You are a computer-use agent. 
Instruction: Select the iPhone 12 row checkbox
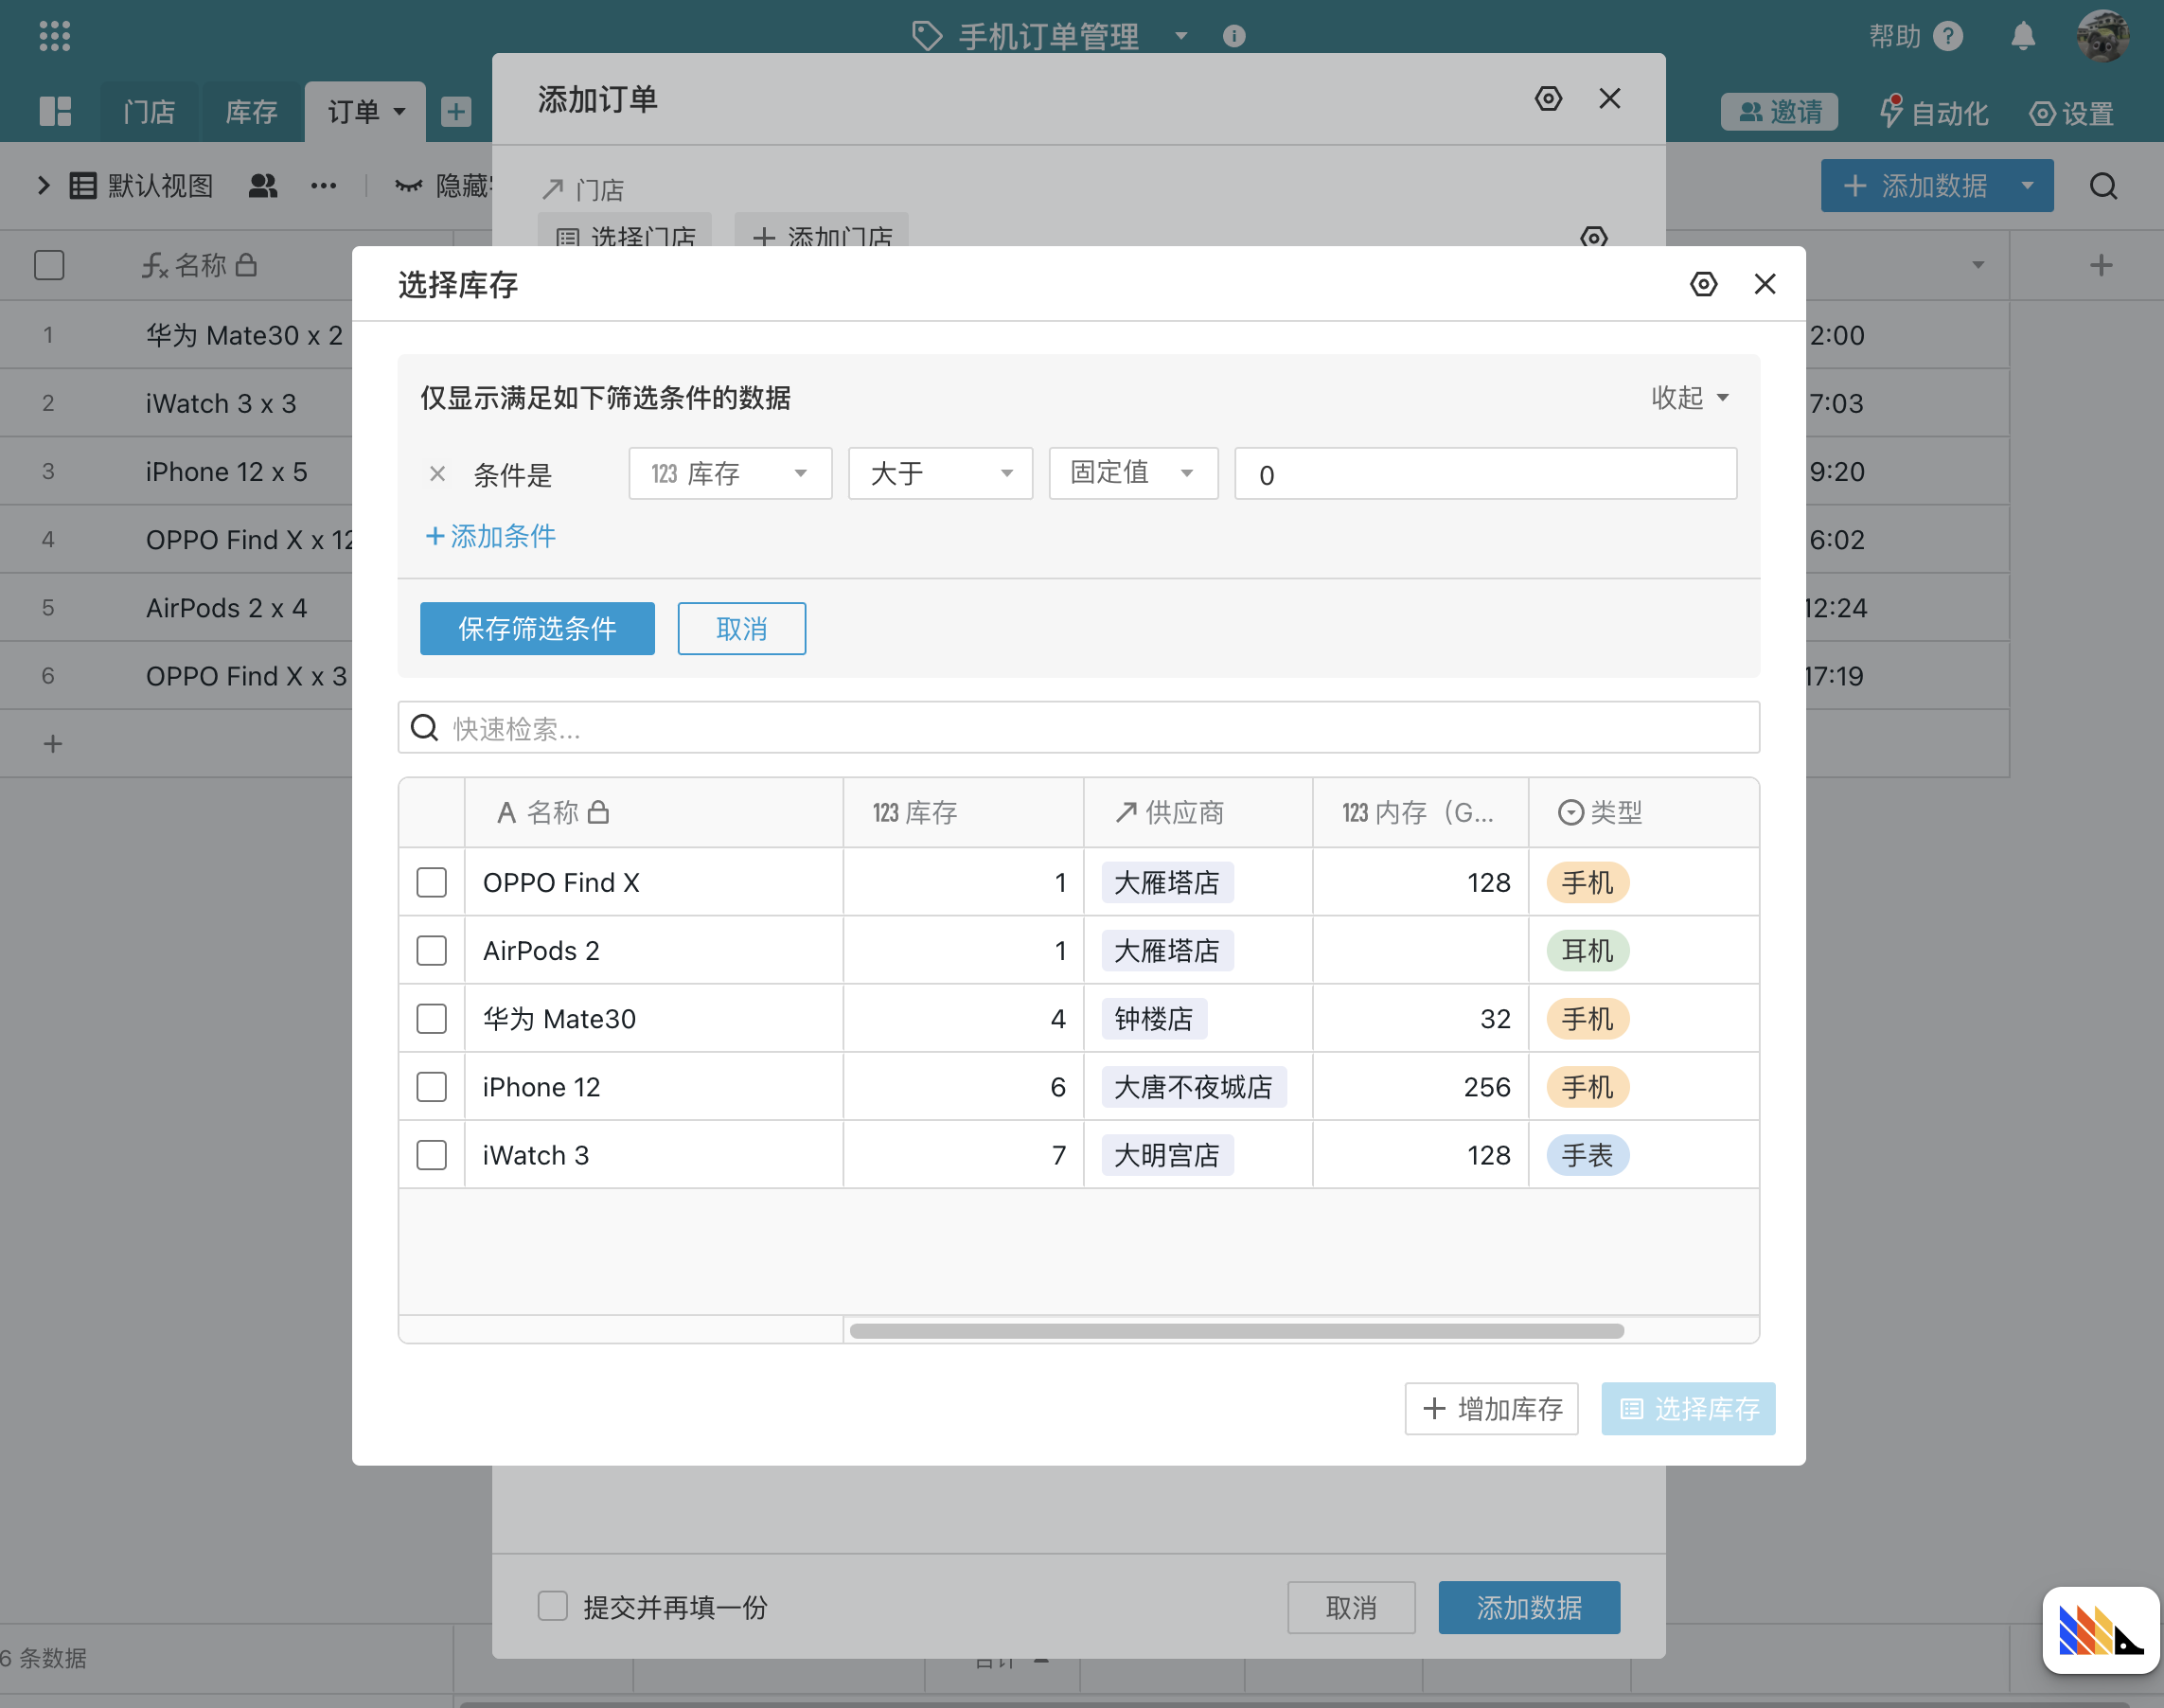pos(432,1087)
